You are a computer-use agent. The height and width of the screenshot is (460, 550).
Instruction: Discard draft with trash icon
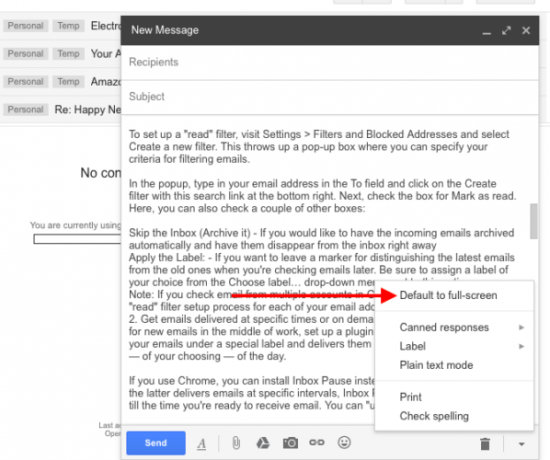pyautogui.click(x=485, y=444)
